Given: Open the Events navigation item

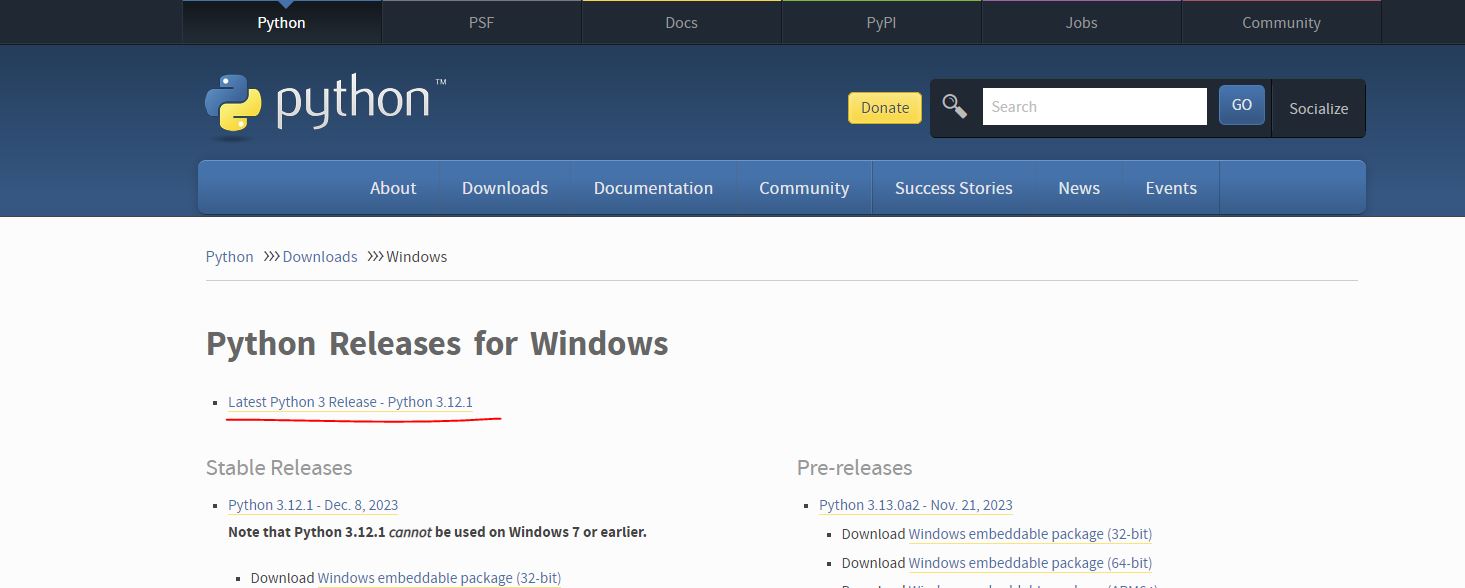Looking at the screenshot, I should coord(1171,188).
